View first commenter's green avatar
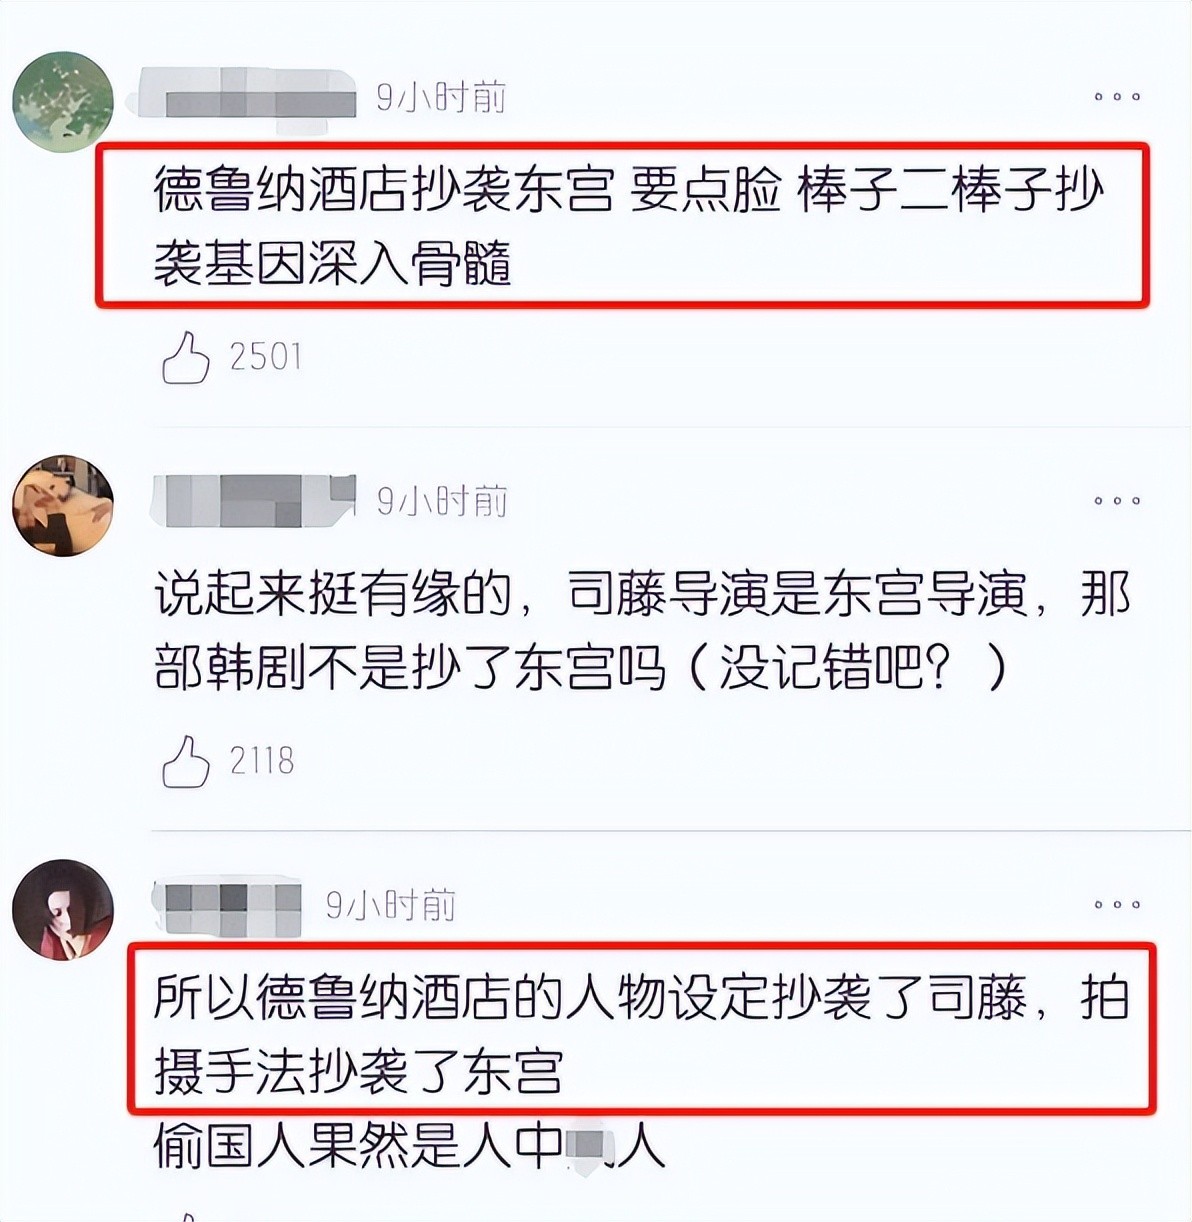1192x1222 pixels. point(62,102)
